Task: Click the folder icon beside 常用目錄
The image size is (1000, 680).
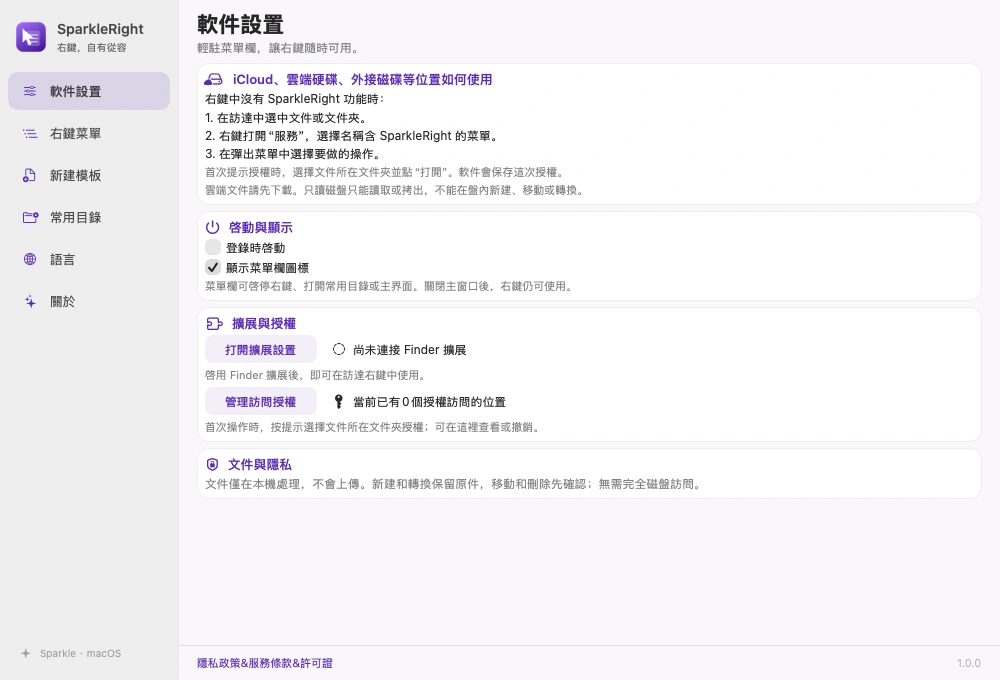Action: coord(31,218)
